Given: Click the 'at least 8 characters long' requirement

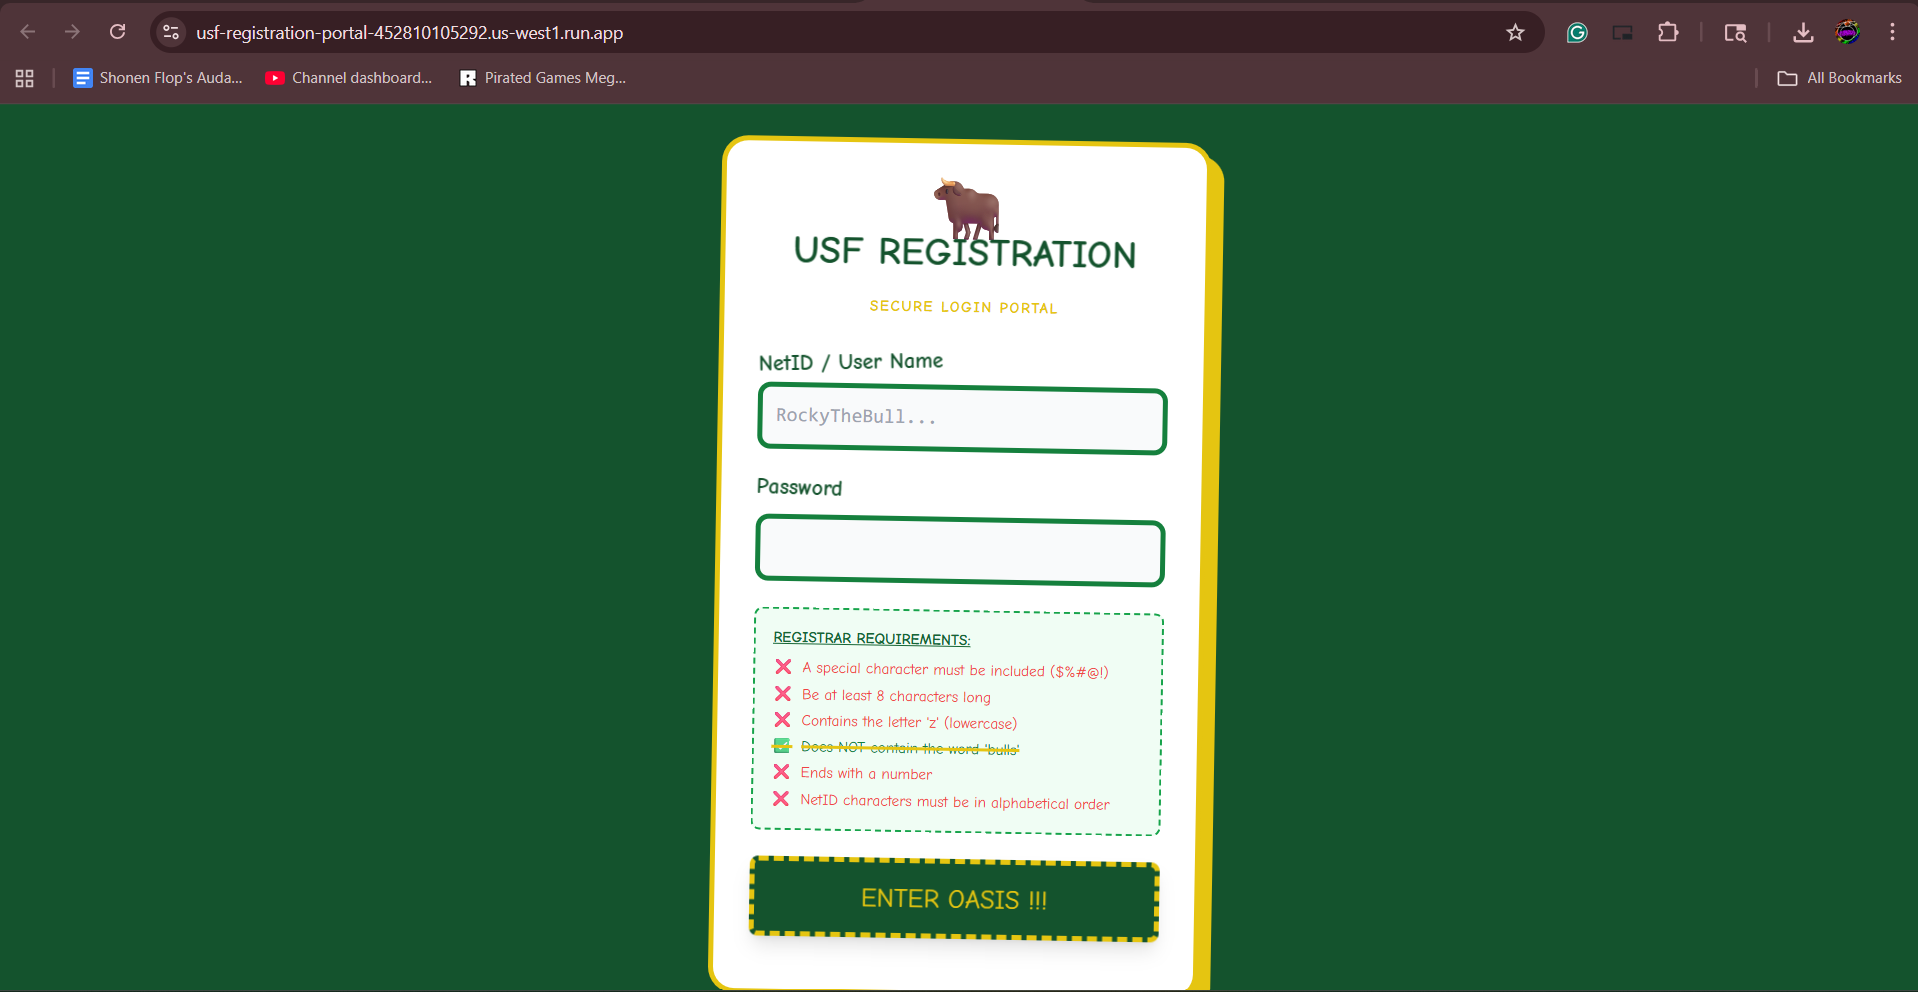Looking at the screenshot, I should pyautogui.click(x=896, y=696).
